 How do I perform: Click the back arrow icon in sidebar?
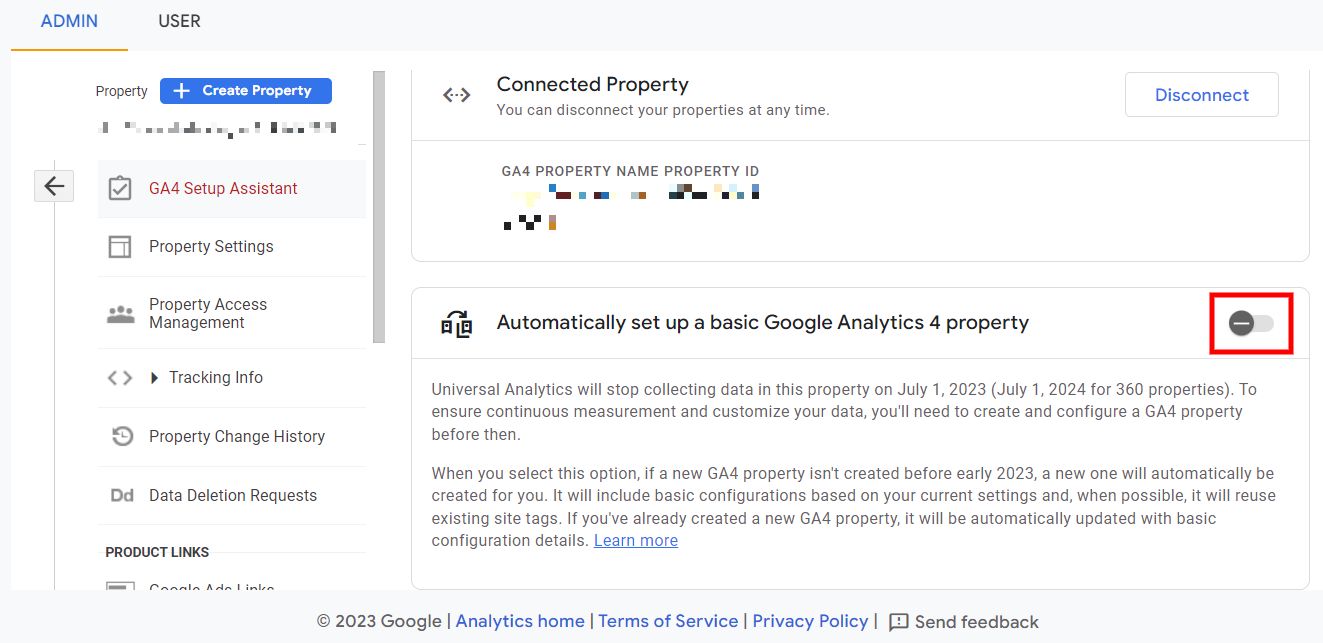(x=54, y=185)
